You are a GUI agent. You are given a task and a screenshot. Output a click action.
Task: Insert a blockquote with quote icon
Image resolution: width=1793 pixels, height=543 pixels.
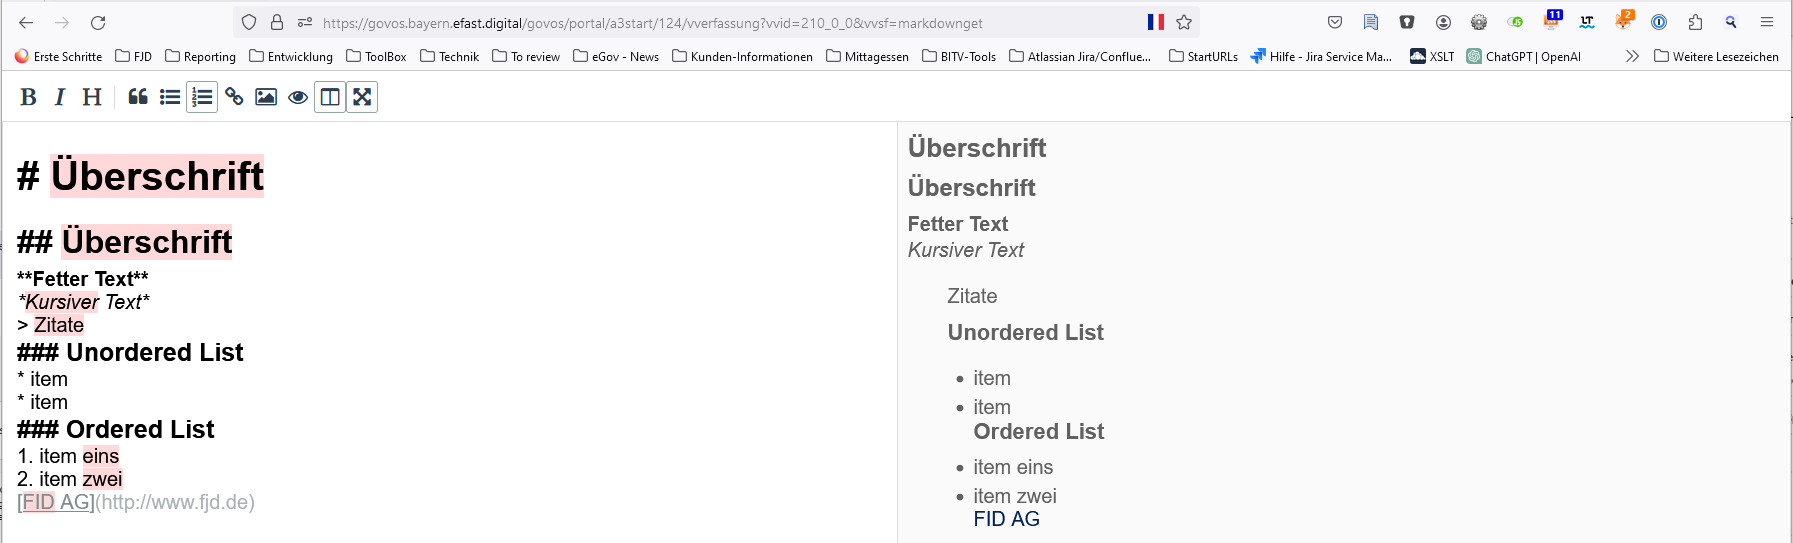coord(138,97)
